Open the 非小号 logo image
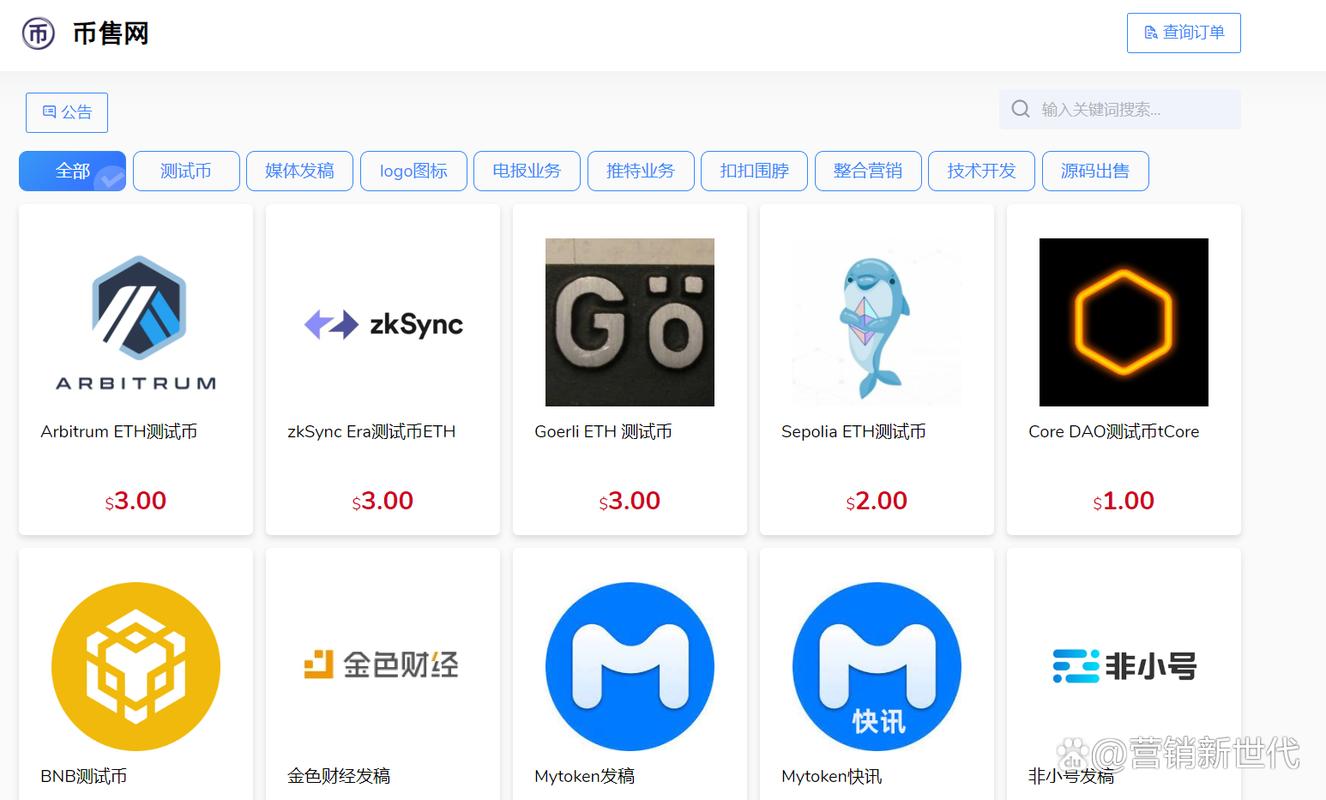 [x=1123, y=666]
